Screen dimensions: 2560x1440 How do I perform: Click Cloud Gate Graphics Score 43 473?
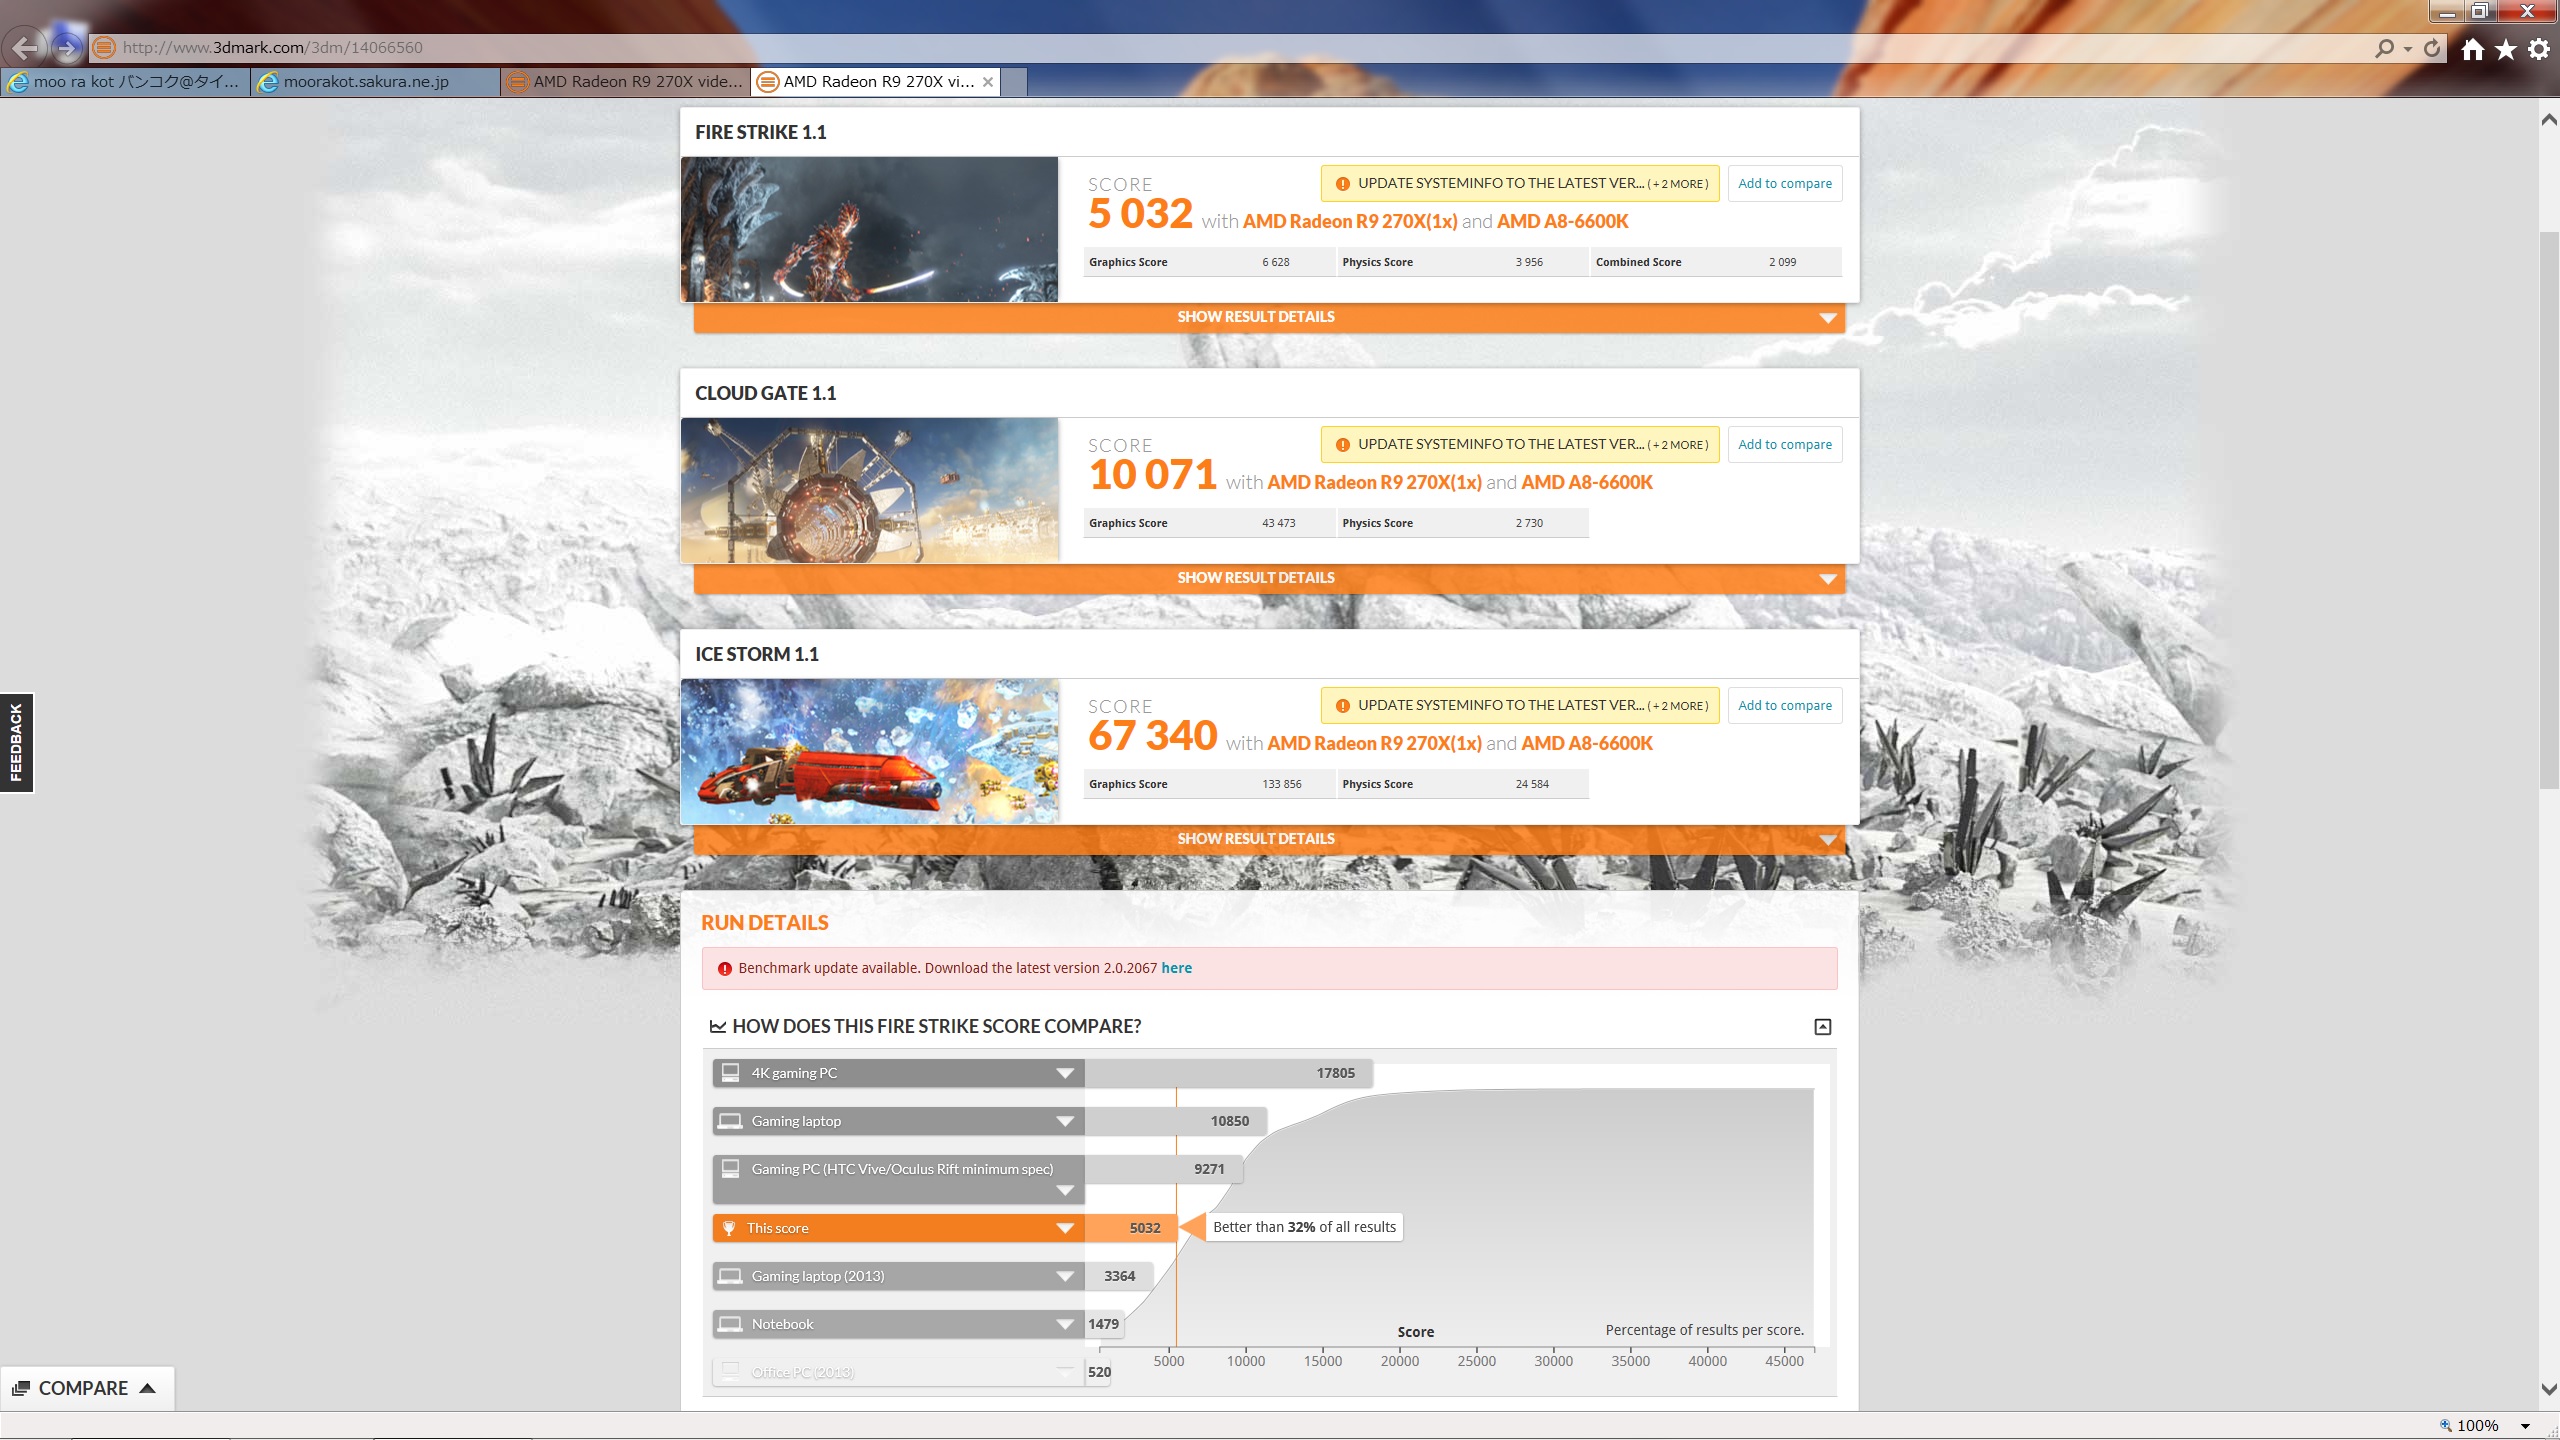pos(1278,523)
